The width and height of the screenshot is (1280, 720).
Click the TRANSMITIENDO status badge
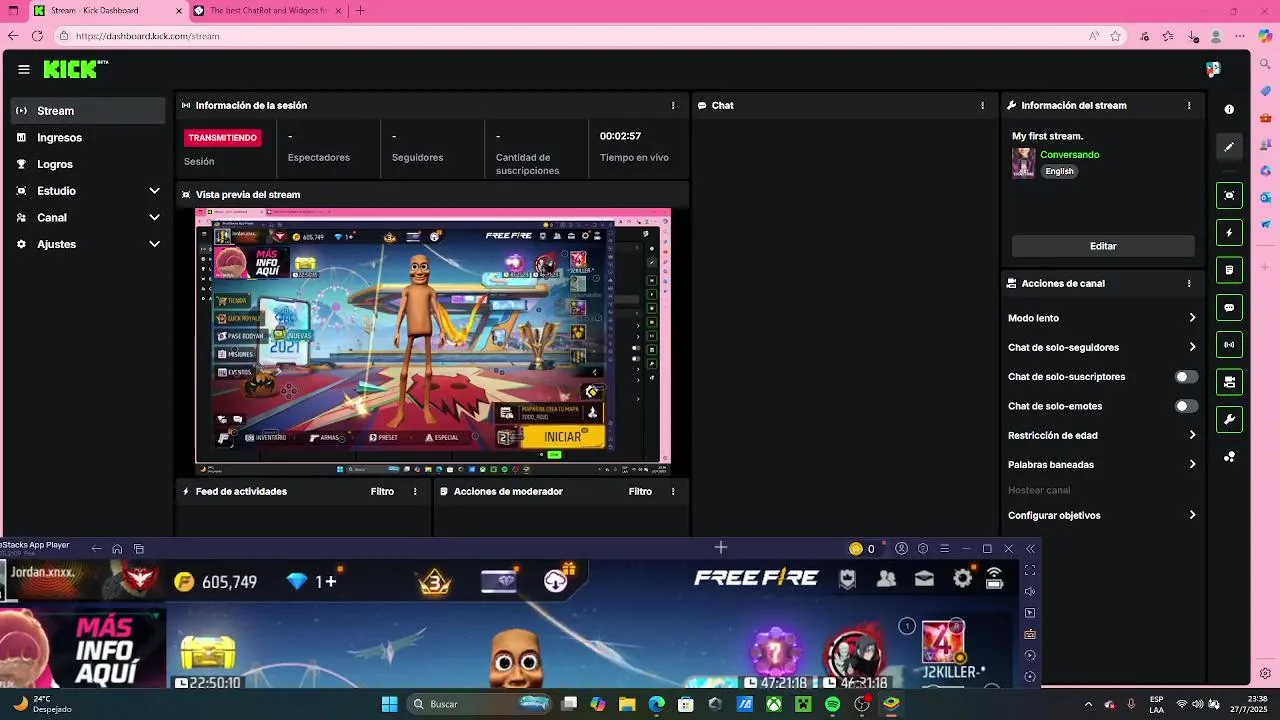pos(222,137)
